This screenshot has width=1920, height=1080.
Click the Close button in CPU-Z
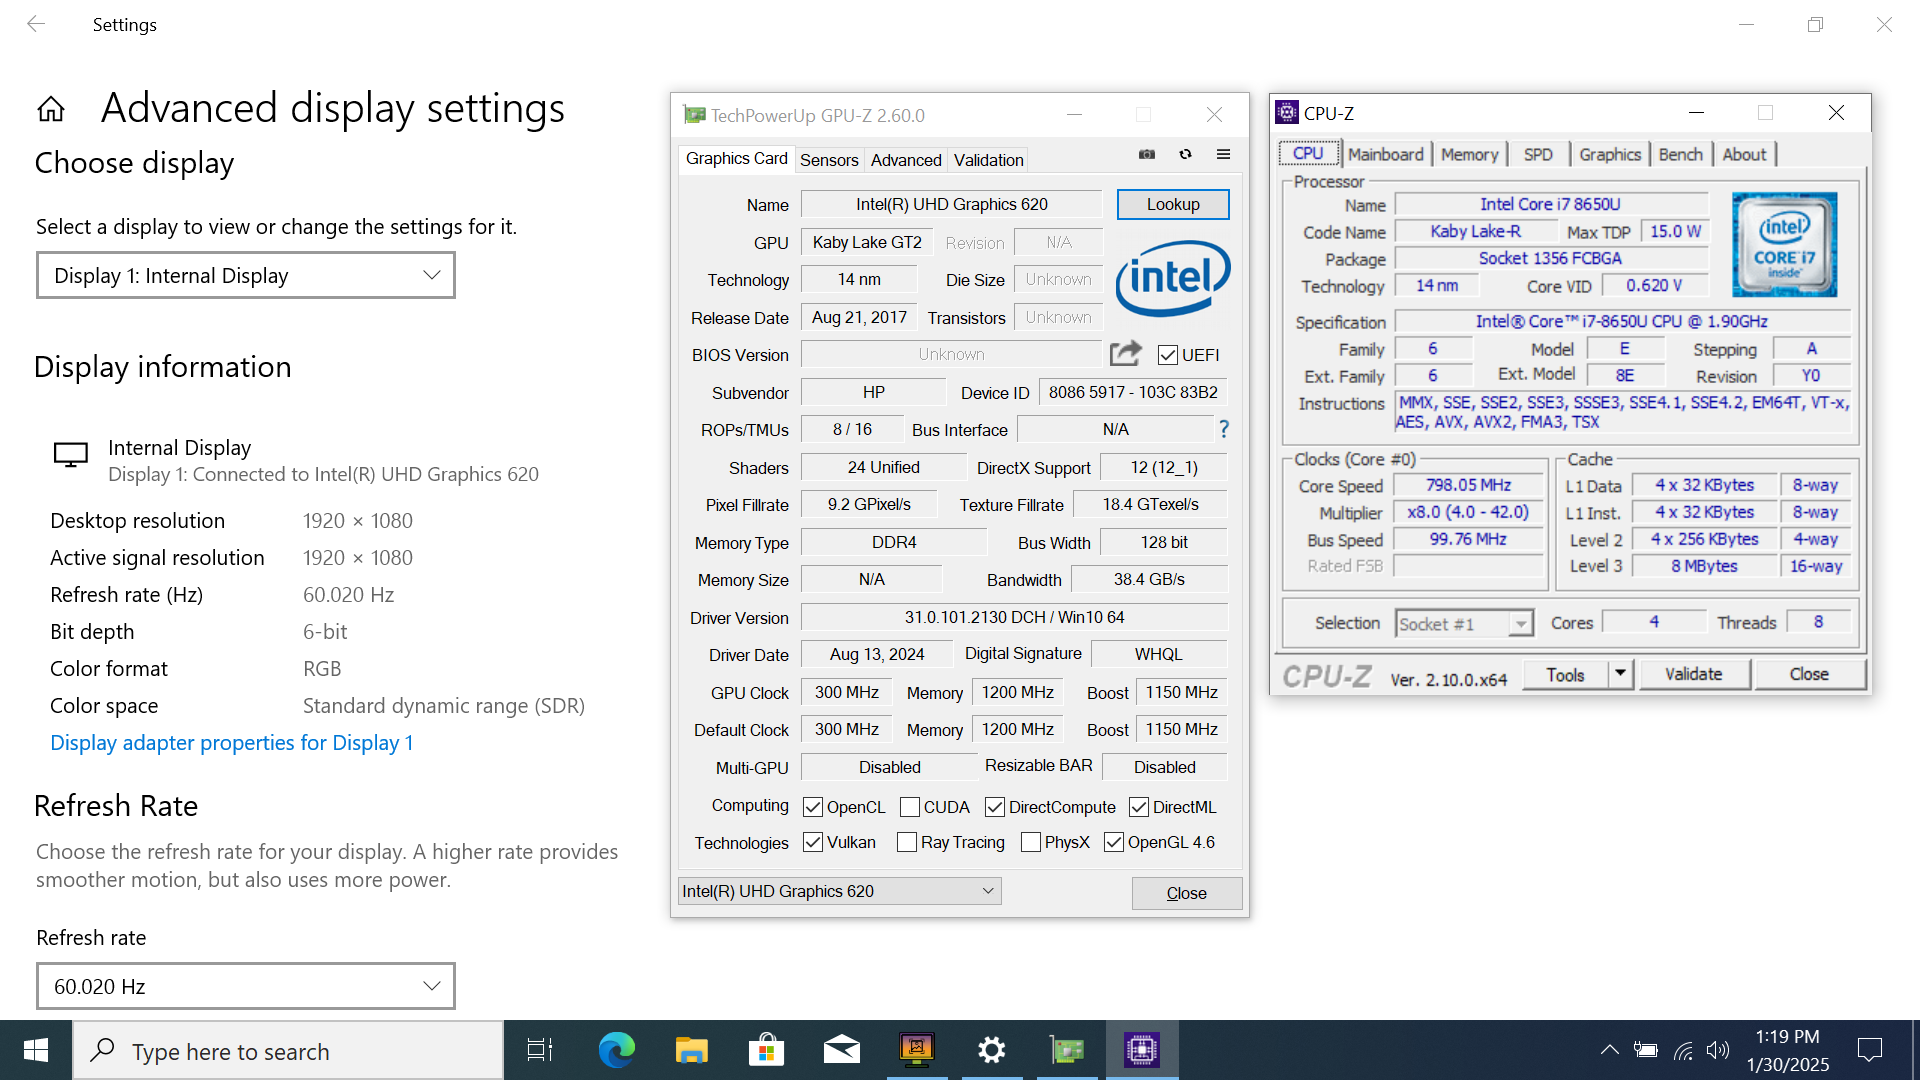click(1809, 674)
